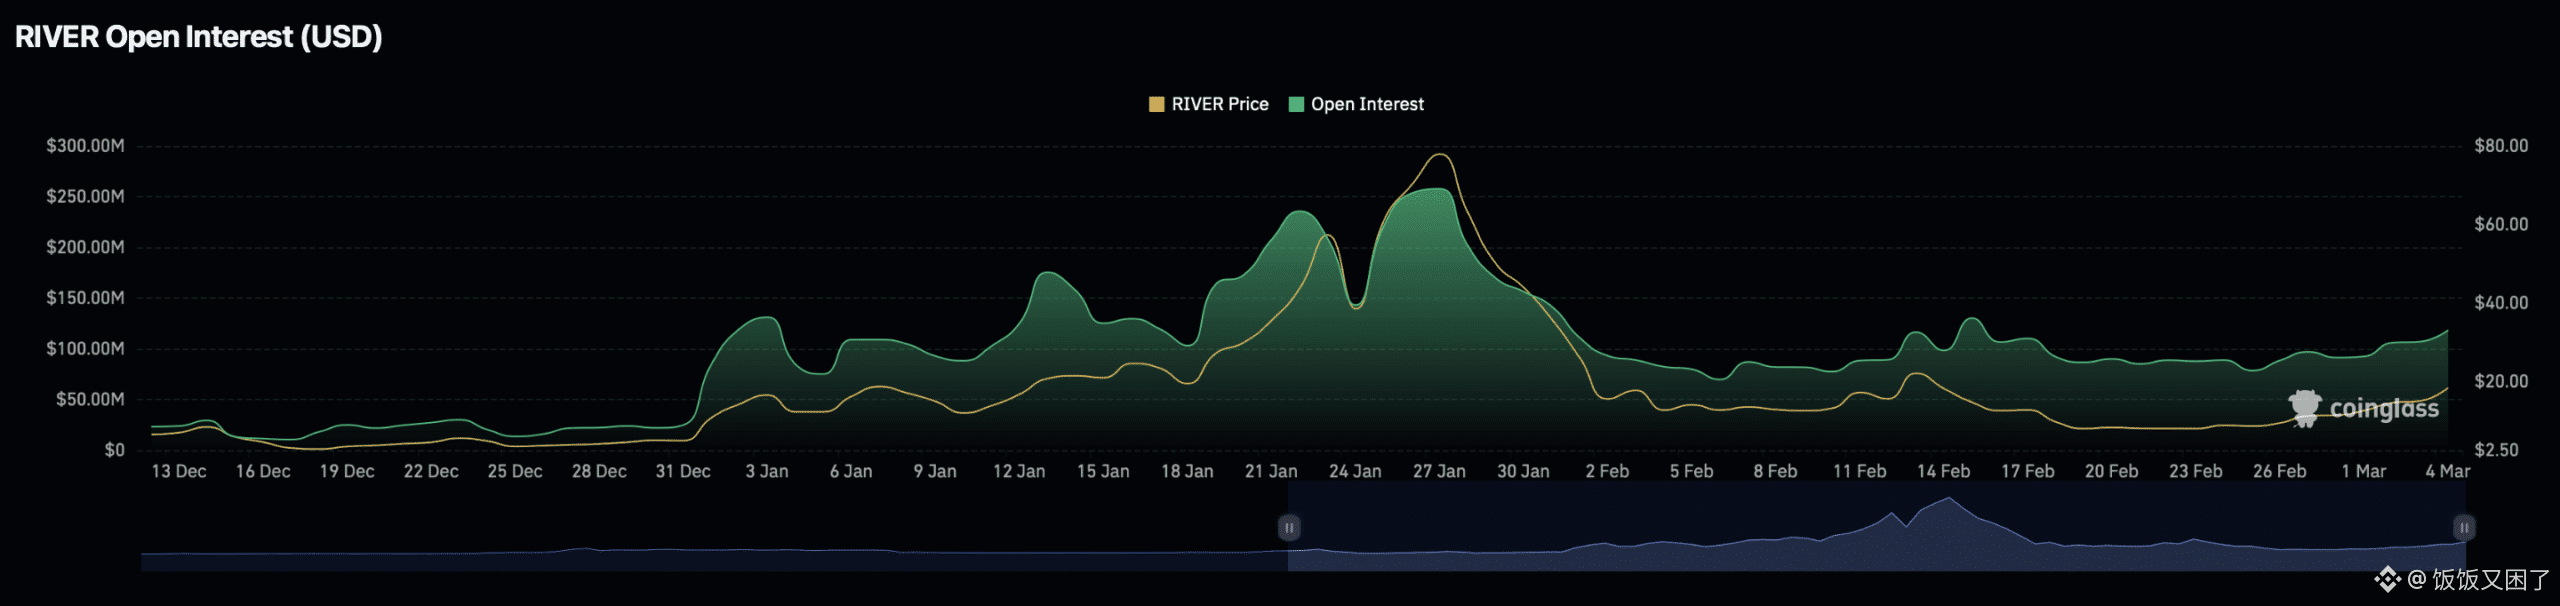Screen dimensions: 2560x606
Task: Click the $200.00M axis label
Action: (x=85, y=247)
